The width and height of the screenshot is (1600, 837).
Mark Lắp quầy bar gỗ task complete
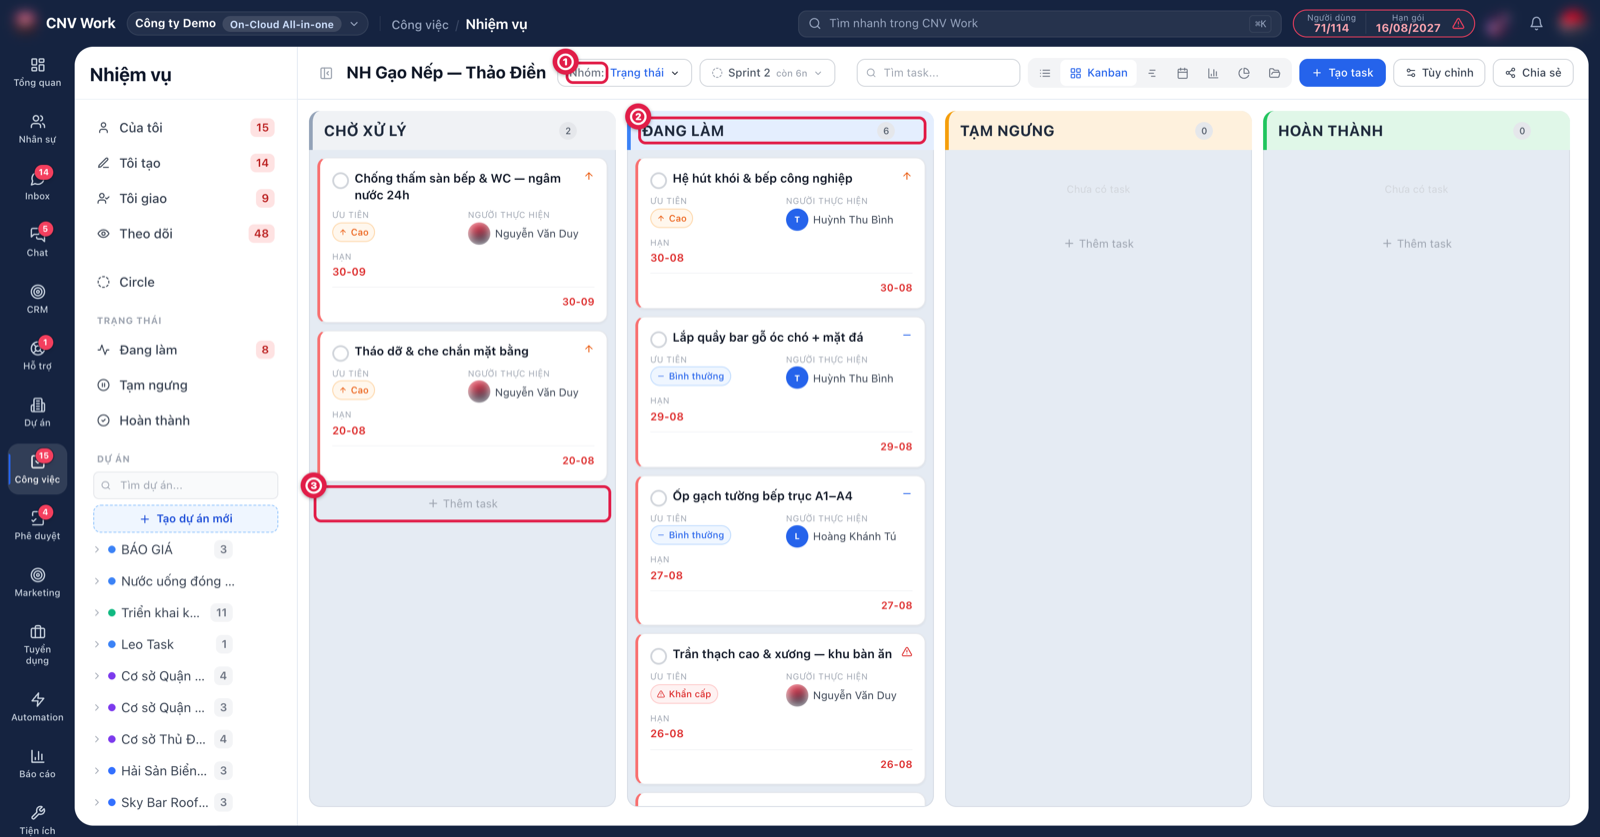coord(658,339)
